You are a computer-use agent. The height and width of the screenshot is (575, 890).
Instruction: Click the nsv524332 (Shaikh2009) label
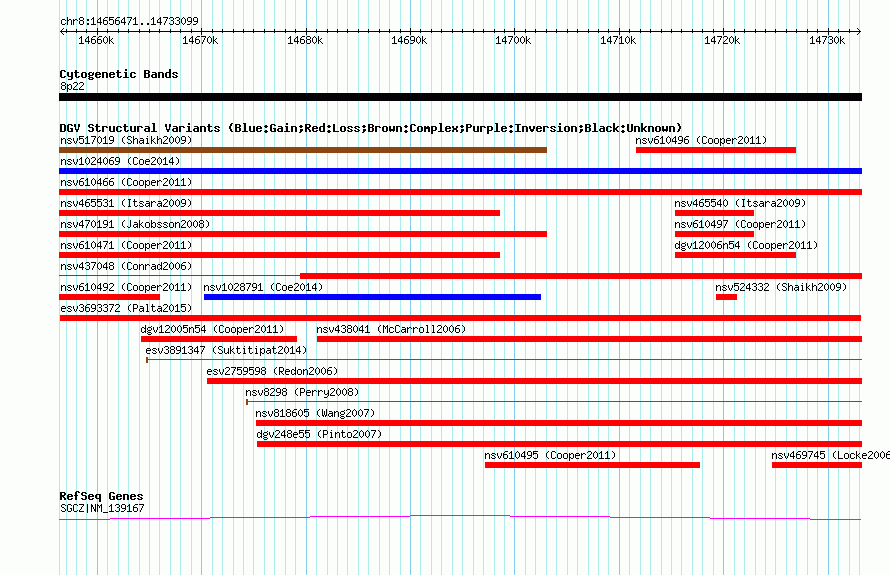click(781, 287)
